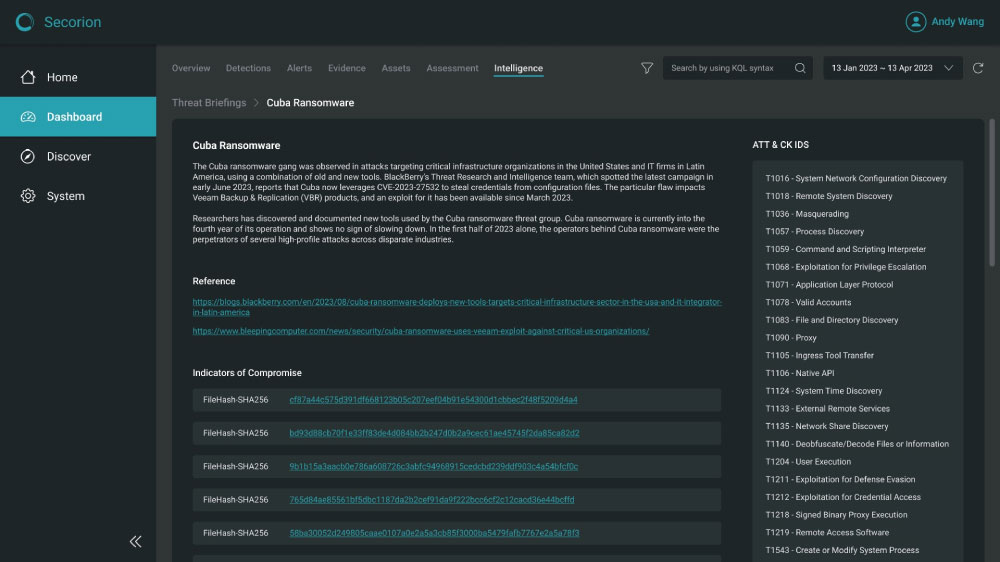Click T1057 - Process Discovery

coord(814,232)
